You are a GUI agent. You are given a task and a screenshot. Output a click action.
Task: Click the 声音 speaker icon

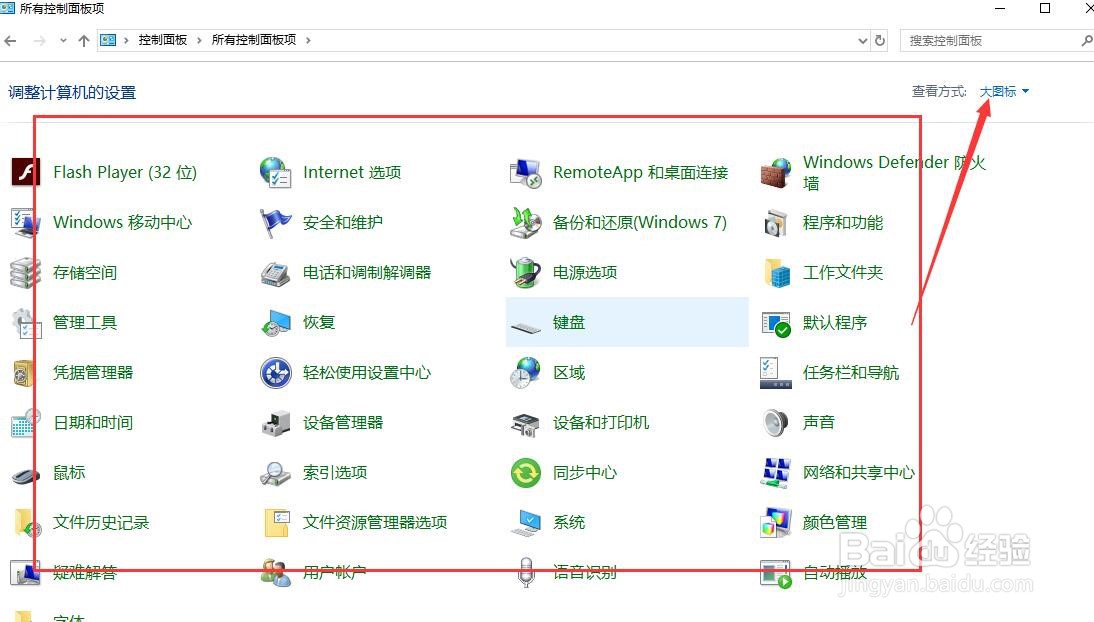click(776, 422)
